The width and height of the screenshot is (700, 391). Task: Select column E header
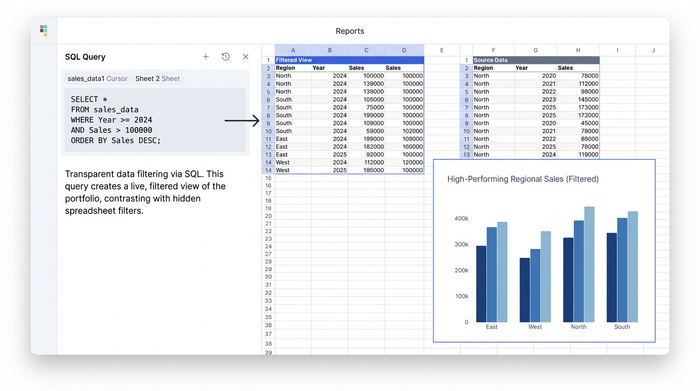442,50
